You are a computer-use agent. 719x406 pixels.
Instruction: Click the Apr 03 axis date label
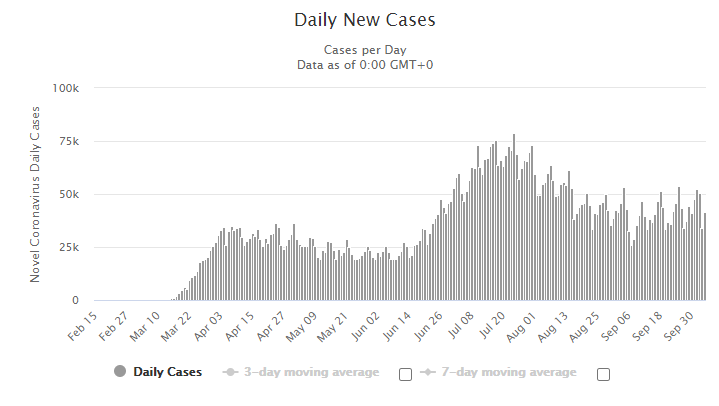208,326
